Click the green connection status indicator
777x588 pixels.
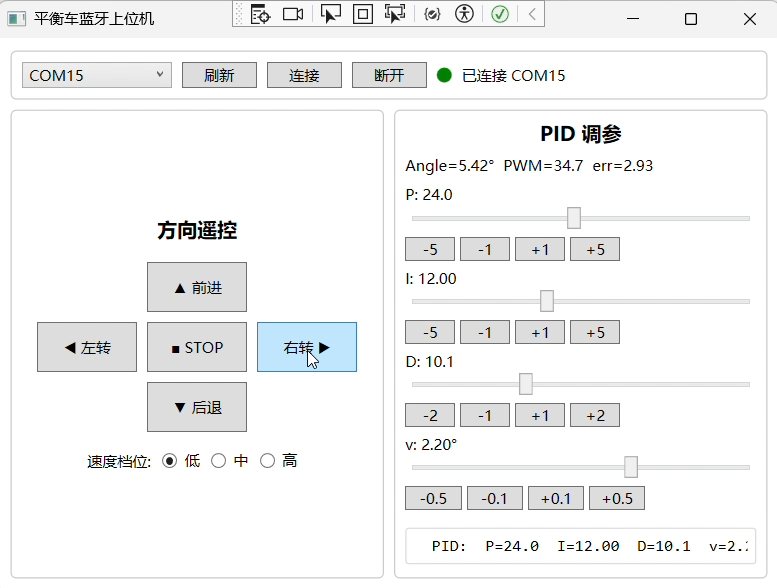444,75
